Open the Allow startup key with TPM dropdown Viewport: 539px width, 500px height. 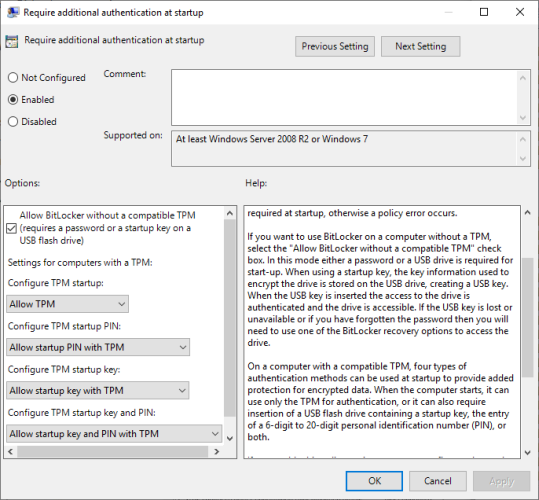coord(98,390)
